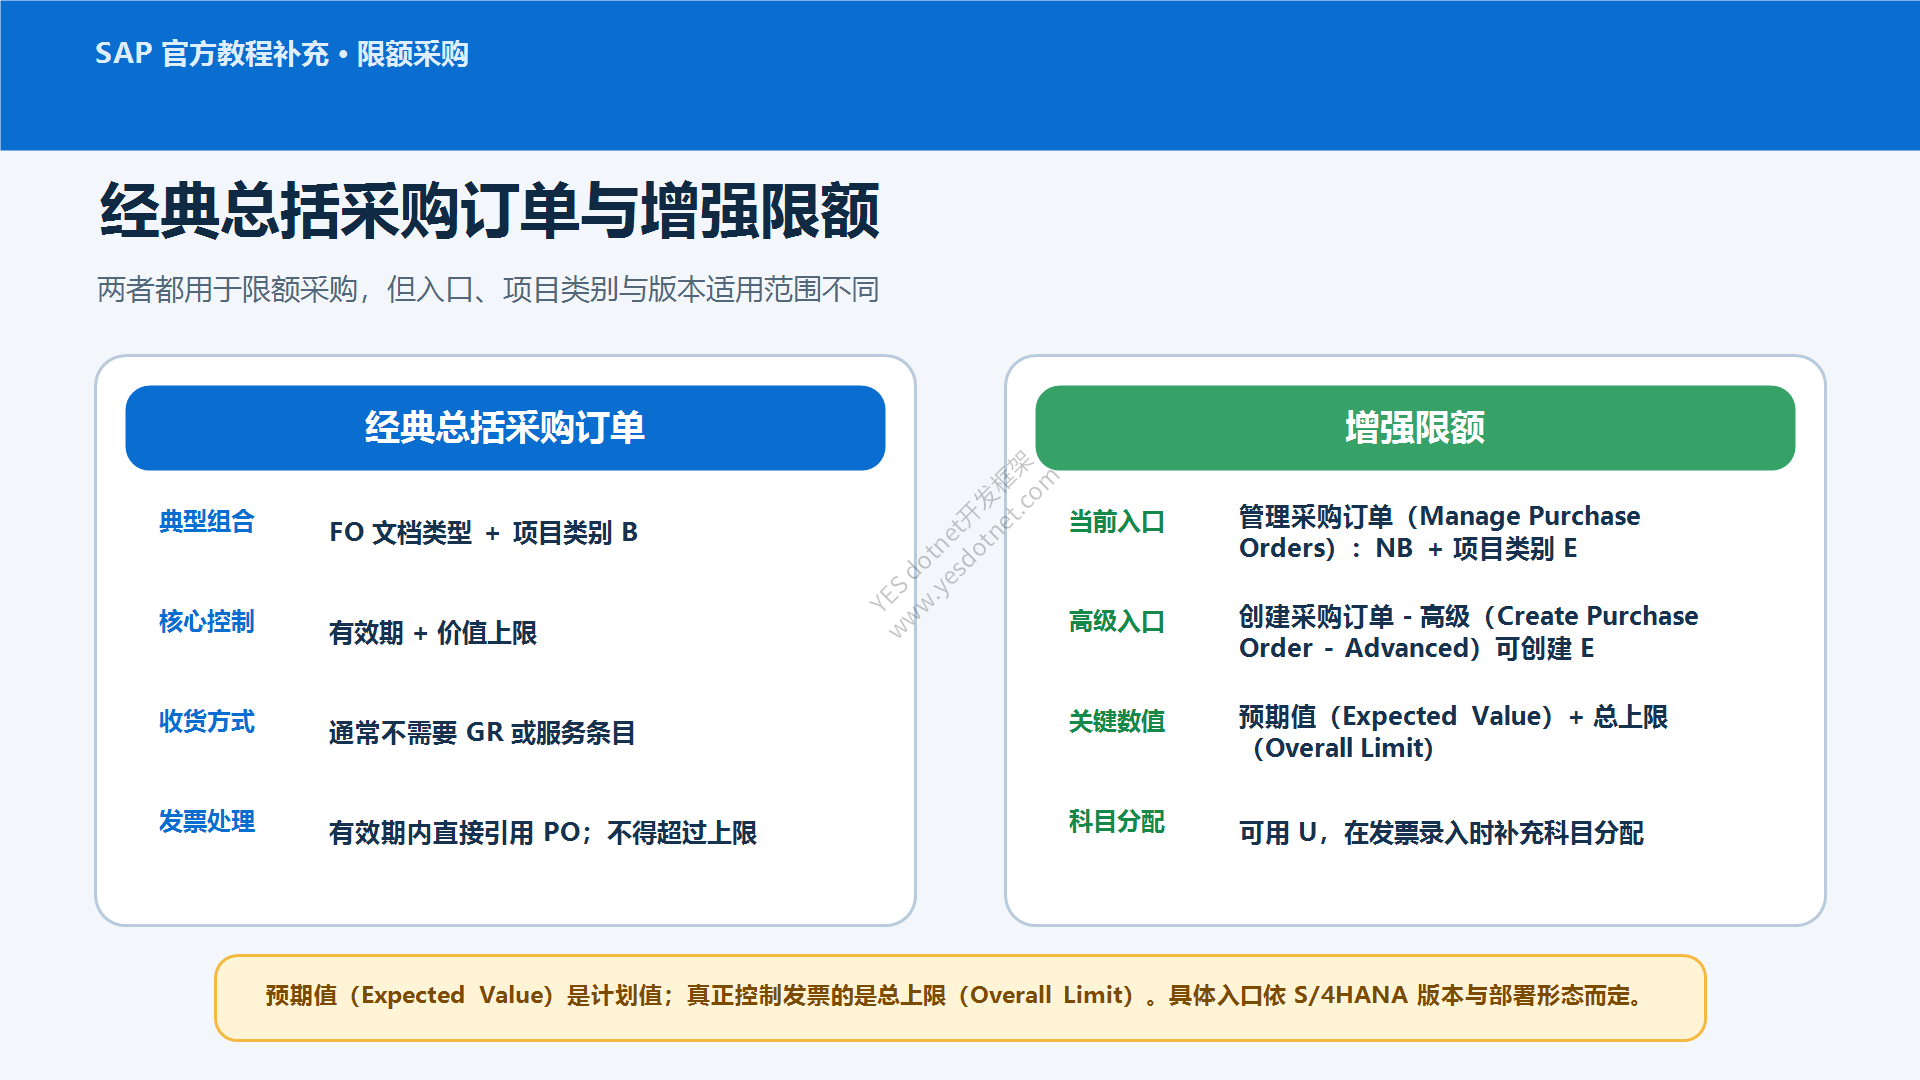Click the blue '经典总括采购订单' card header
Viewport: 1920px width, 1080px height.
505,428
